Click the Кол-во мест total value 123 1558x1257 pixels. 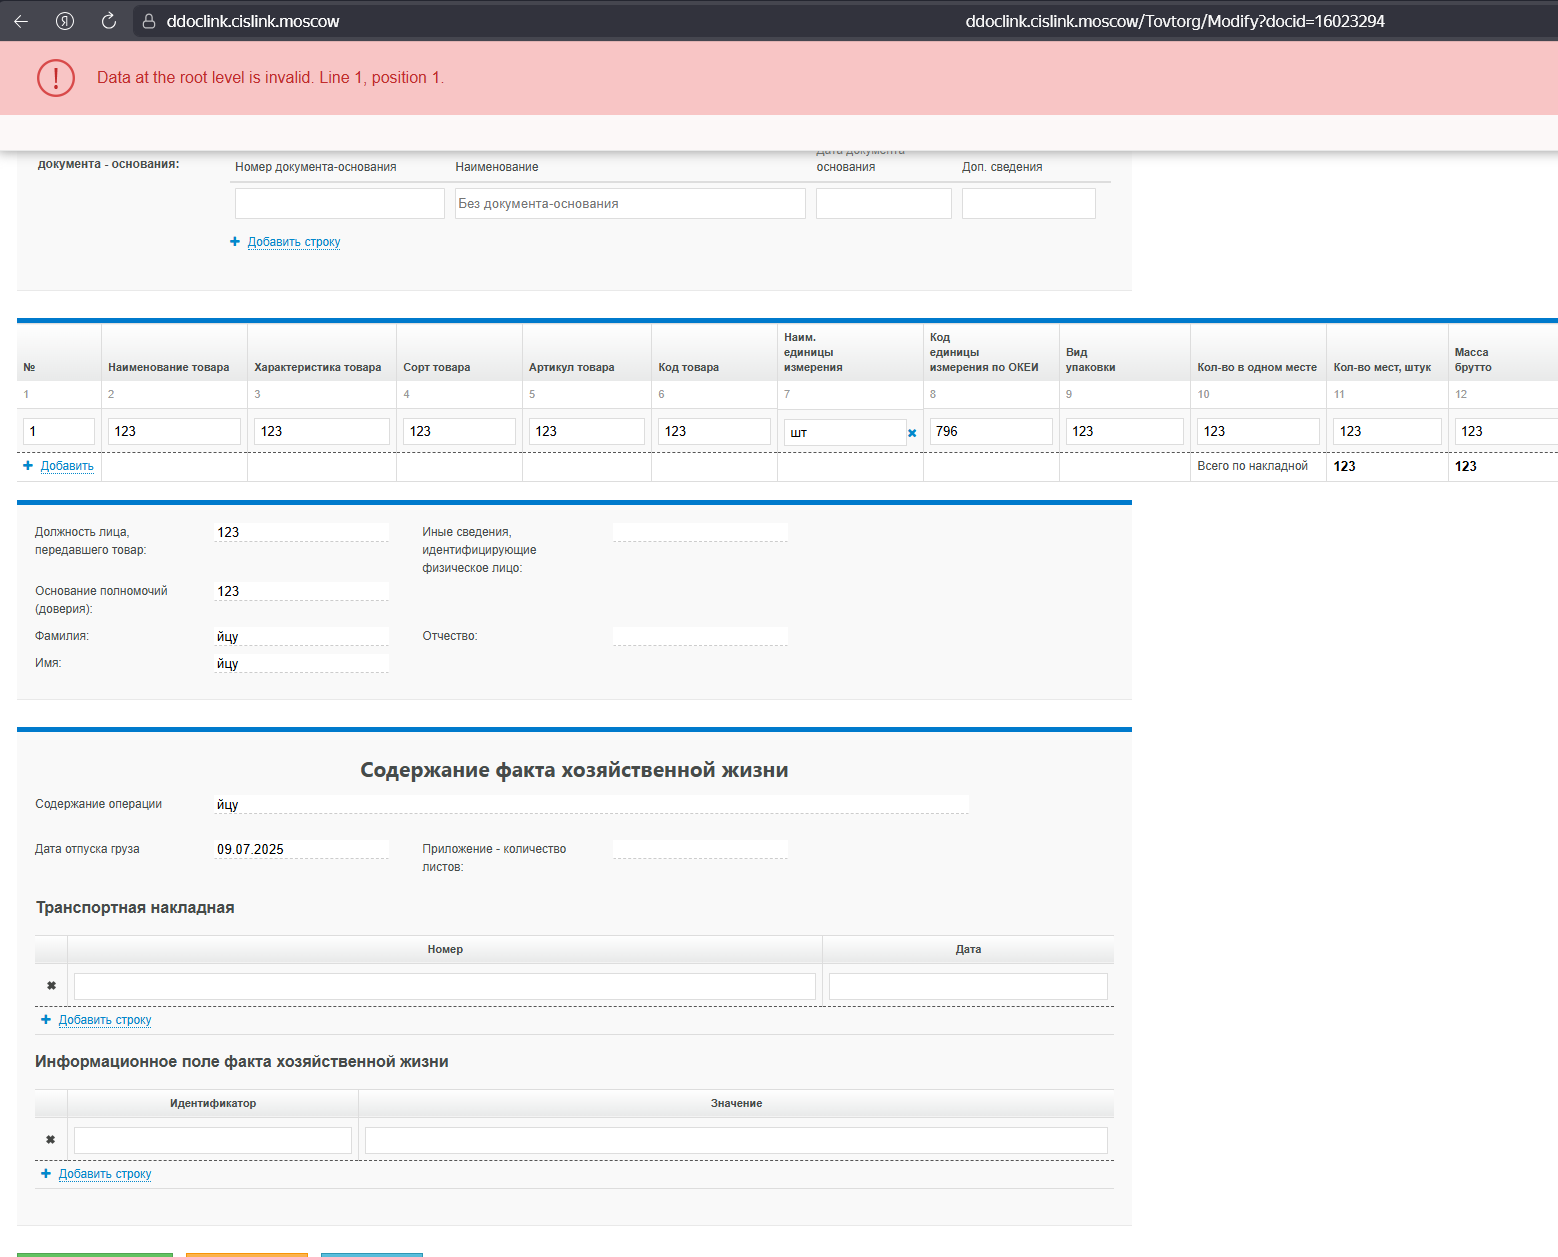1345,466
